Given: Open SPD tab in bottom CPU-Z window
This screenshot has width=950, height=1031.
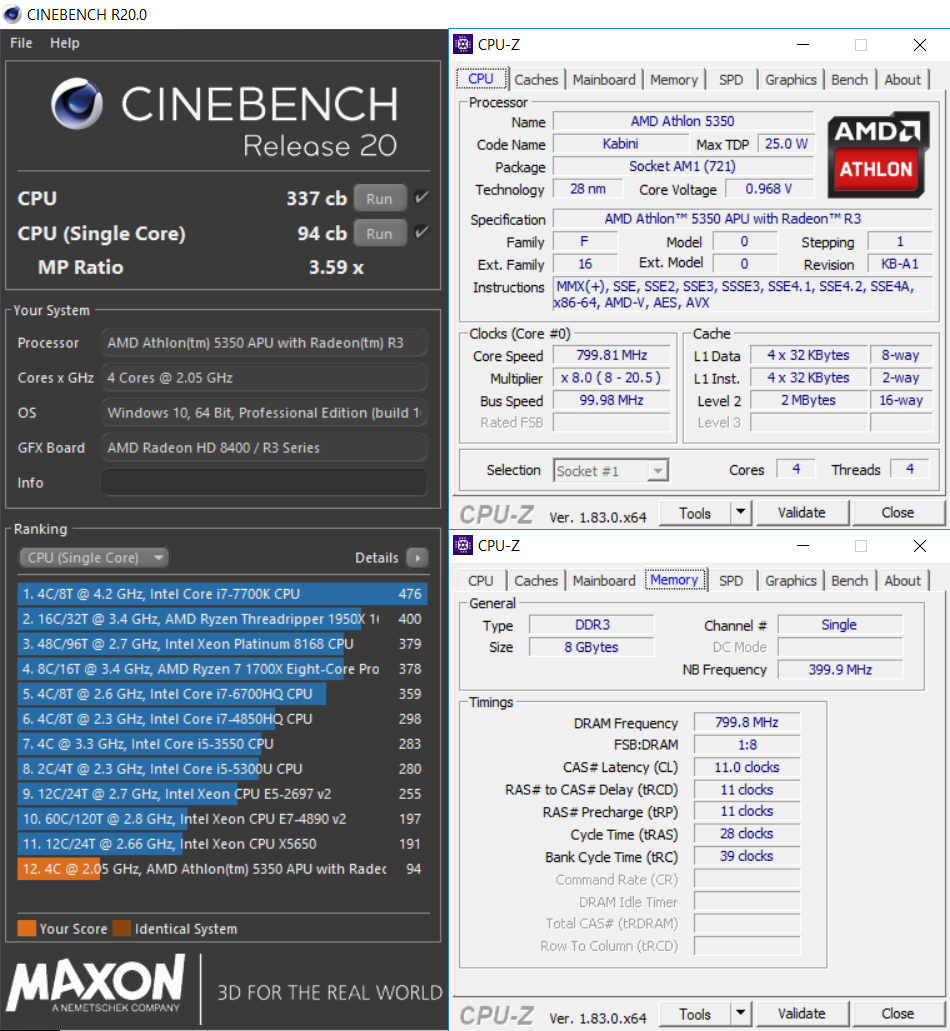Looking at the screenshot, I should point(730,581).
